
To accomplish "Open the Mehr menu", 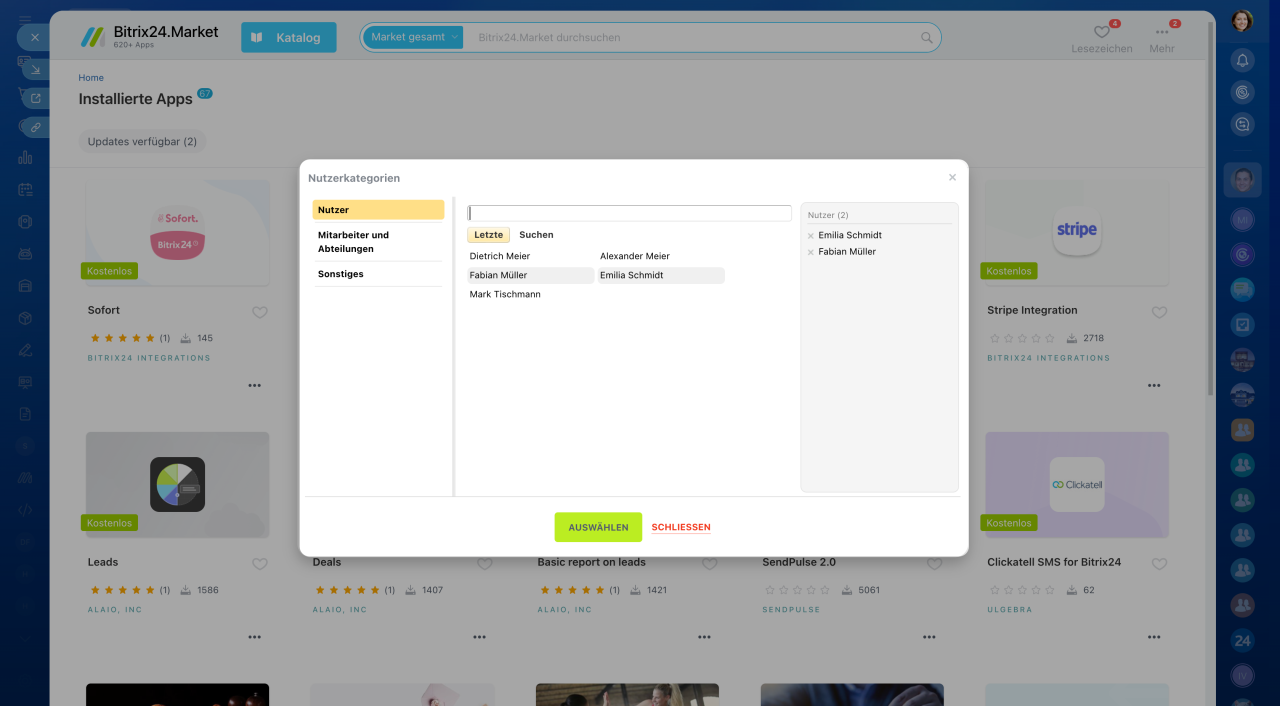I will (1162, 38).
